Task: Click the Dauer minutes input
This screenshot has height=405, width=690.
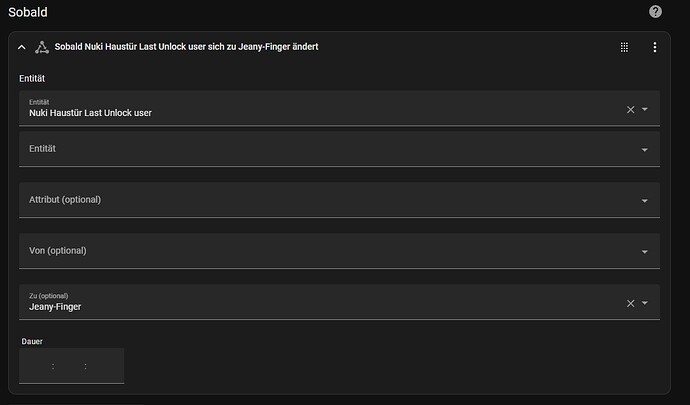Action: [69, 366]
